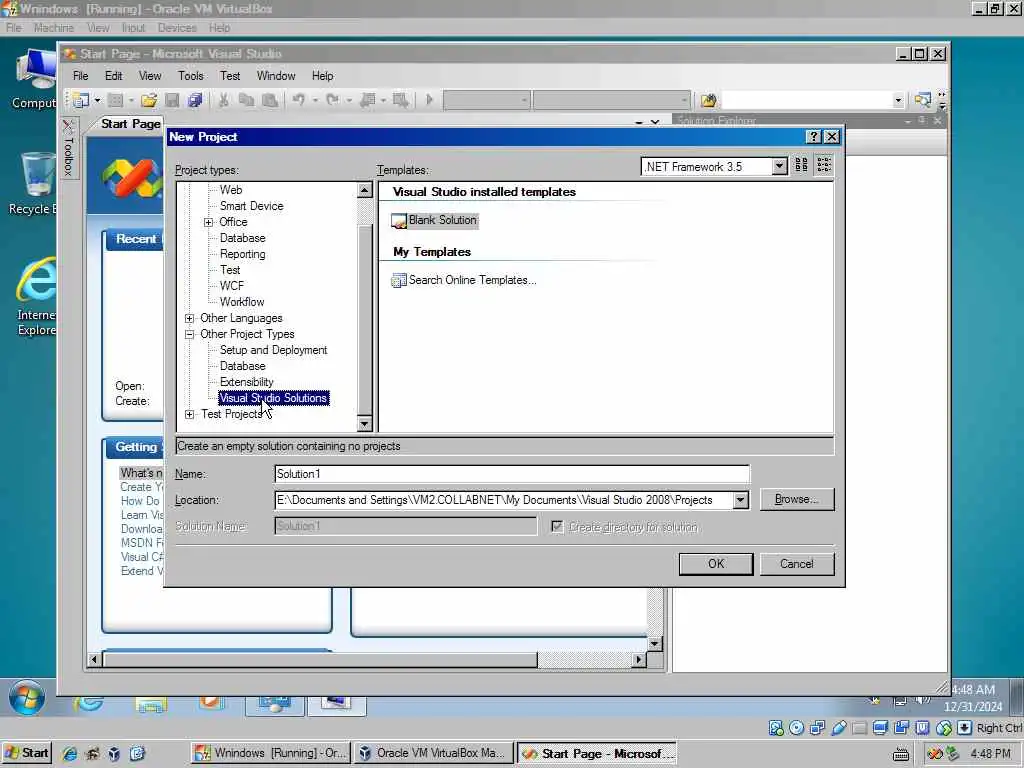Click the Open File folder toolbar icon
Screen dimensions: 1024x768
(x=149, y=100)
